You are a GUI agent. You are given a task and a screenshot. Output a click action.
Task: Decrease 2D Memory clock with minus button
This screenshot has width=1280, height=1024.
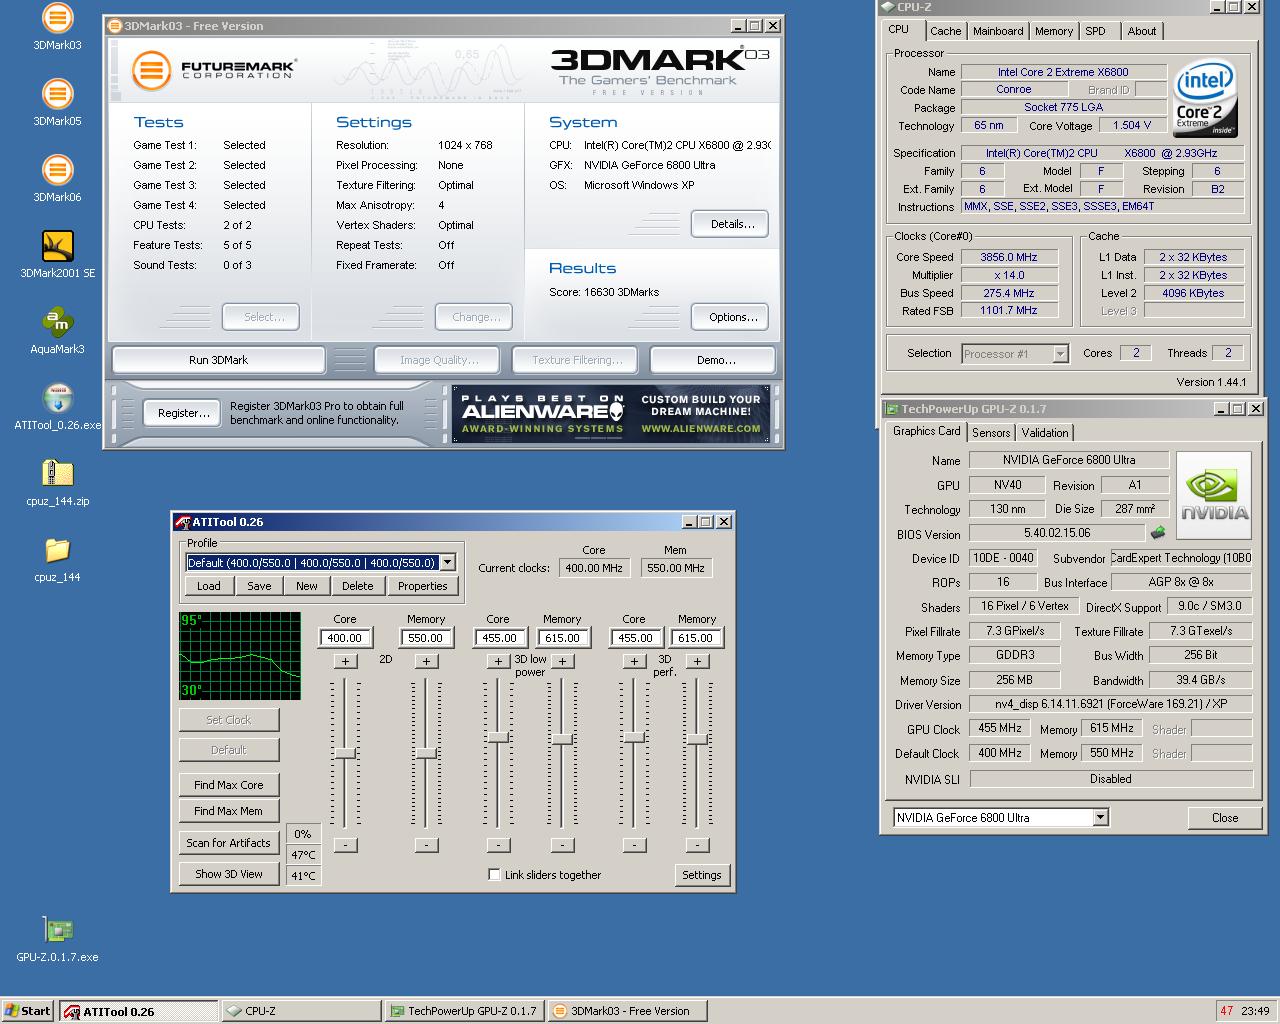click(426, 845)
